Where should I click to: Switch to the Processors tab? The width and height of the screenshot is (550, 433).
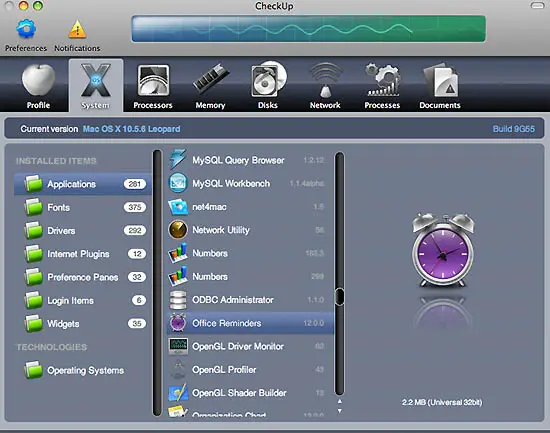coord(153,86)
